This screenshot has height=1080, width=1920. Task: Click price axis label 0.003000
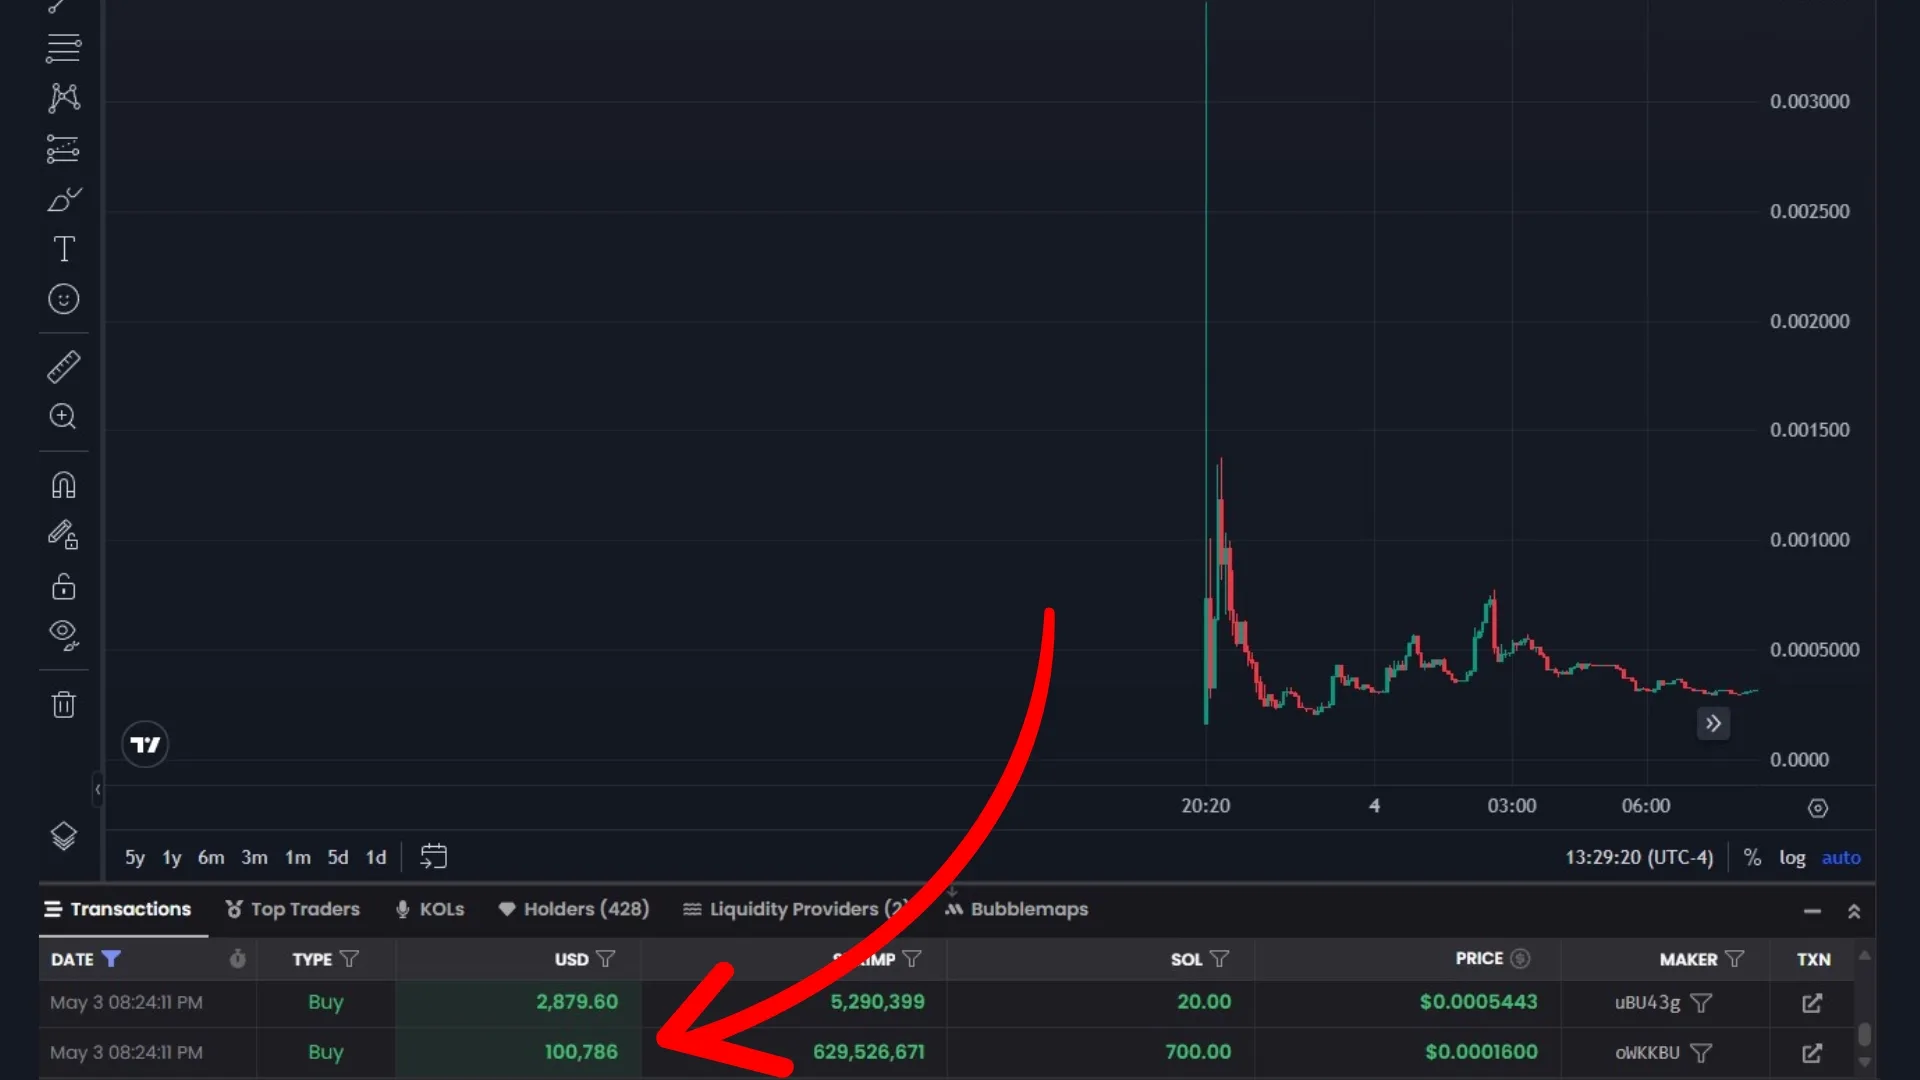(x=1809, y=101)
